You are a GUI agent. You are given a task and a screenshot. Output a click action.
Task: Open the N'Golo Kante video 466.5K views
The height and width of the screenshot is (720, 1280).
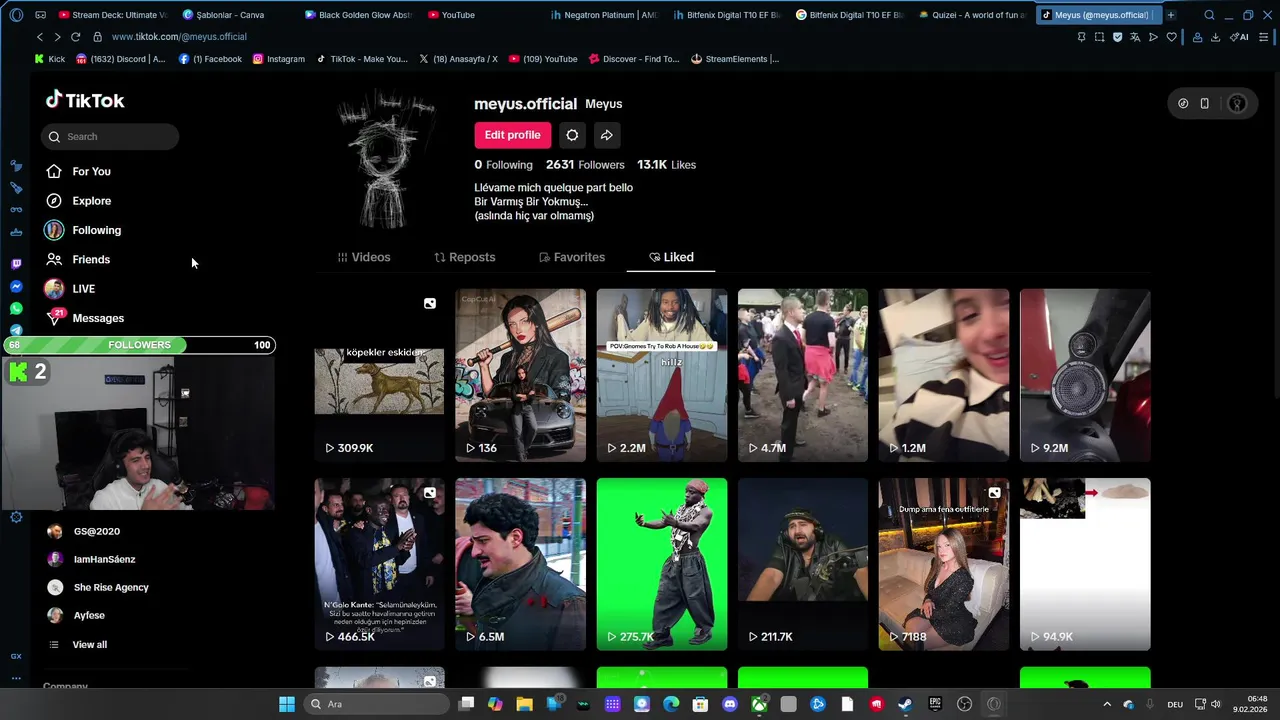[379, 564]
